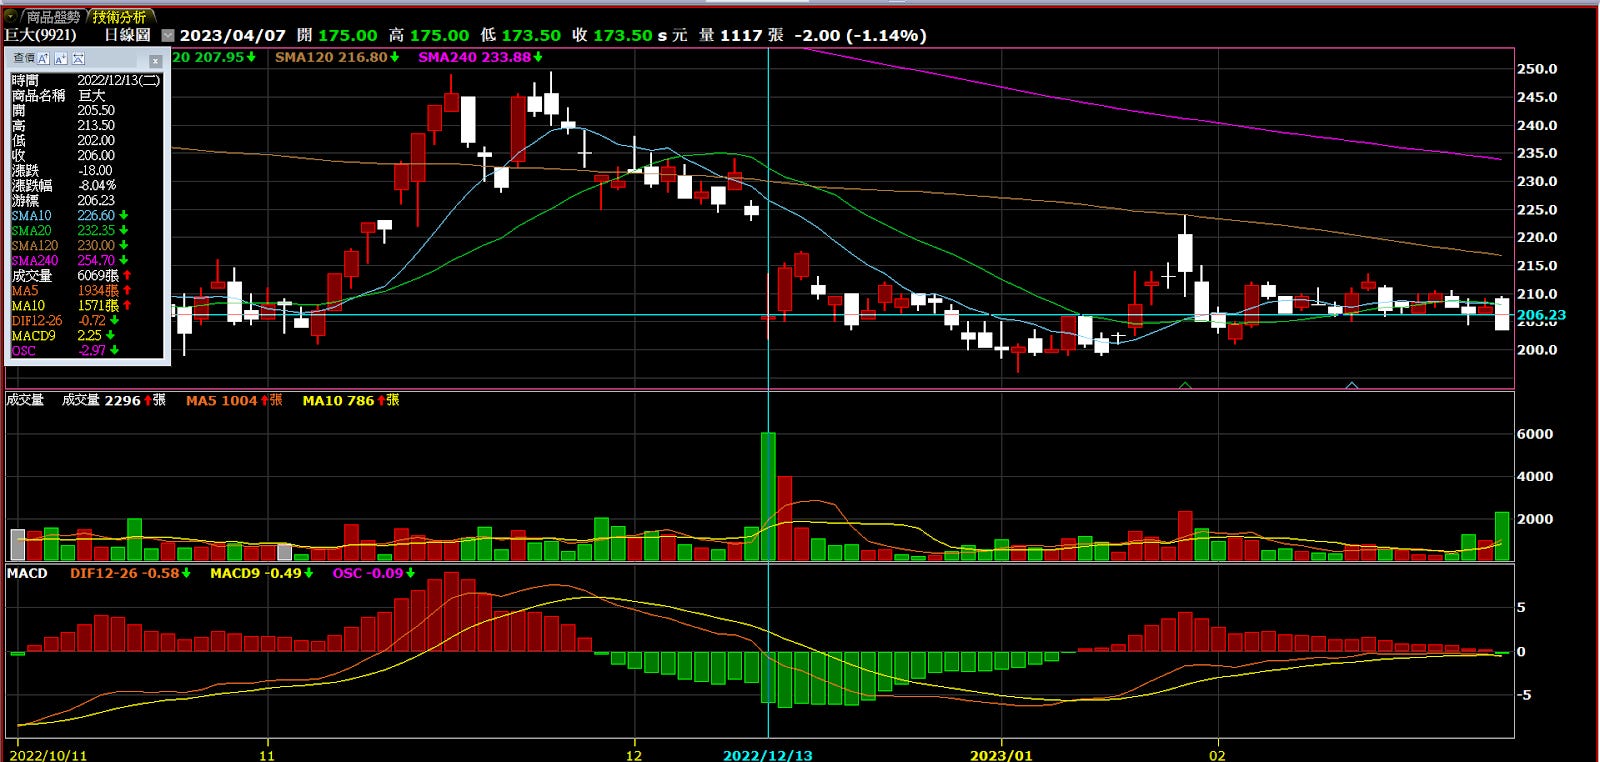The width and height of the screenshot is (1600, 762).
Task: Open the round dropdown menu before 商品盤勢 tab
Action: click(10, 16)
